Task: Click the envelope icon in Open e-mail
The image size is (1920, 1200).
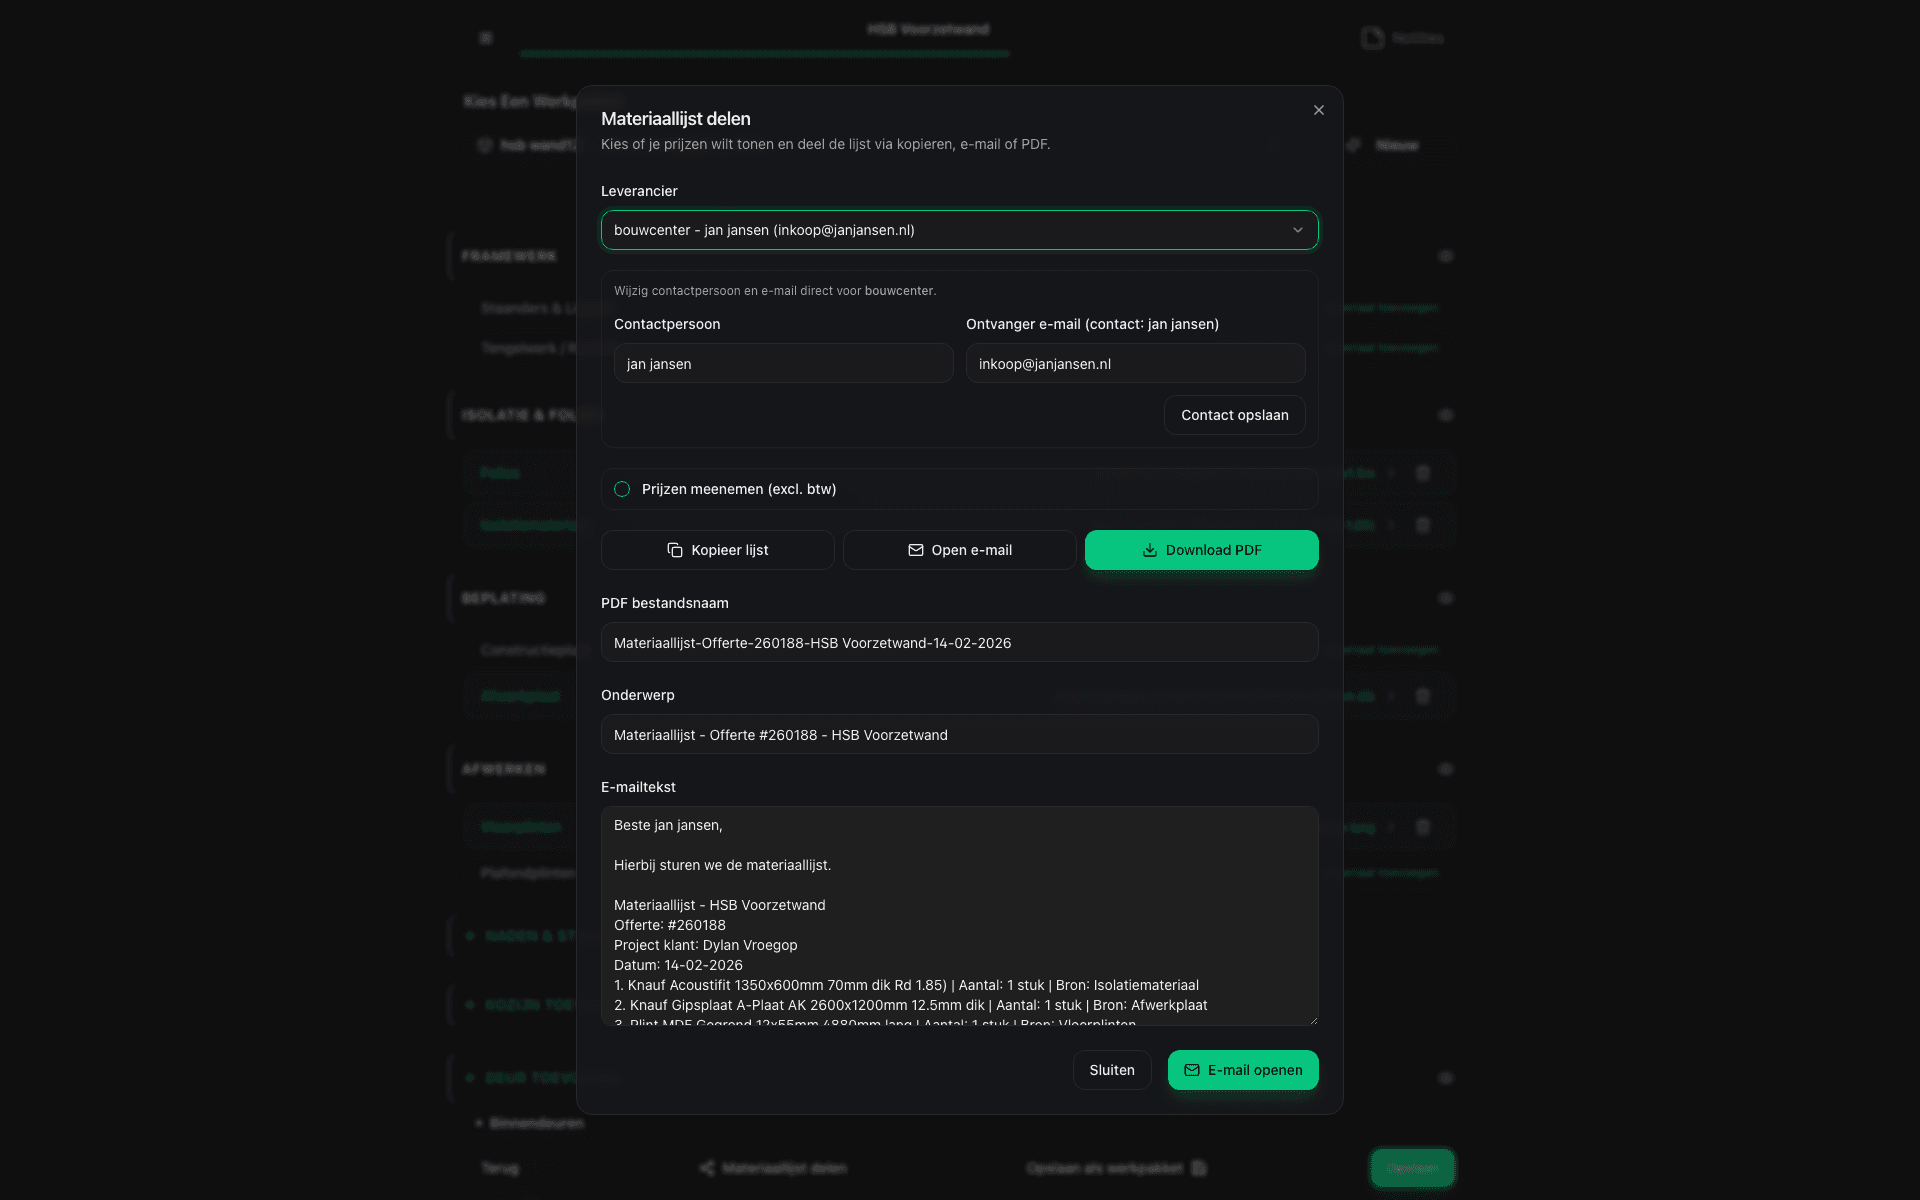Action: tap(915, 550)
